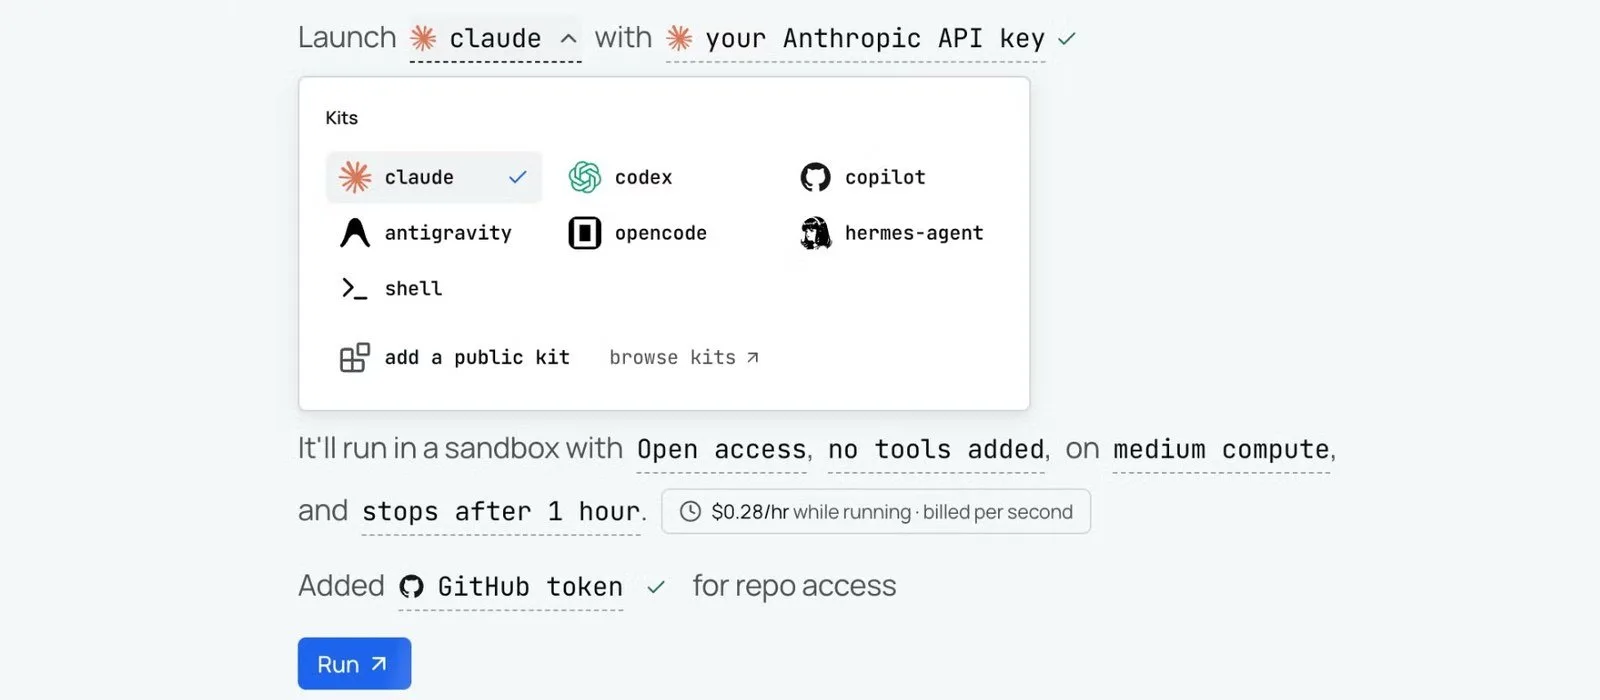Click the GitHub octocat icon next to token
Screen dimensions: 1600x700
click(411, 586)
